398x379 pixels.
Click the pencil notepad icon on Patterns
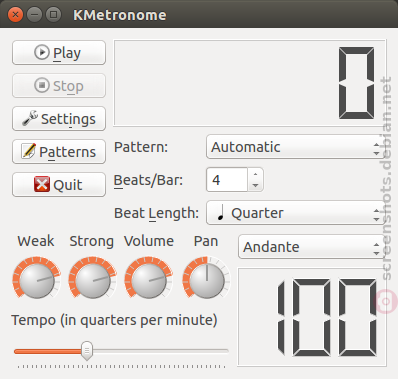click(x=29, y=151)
